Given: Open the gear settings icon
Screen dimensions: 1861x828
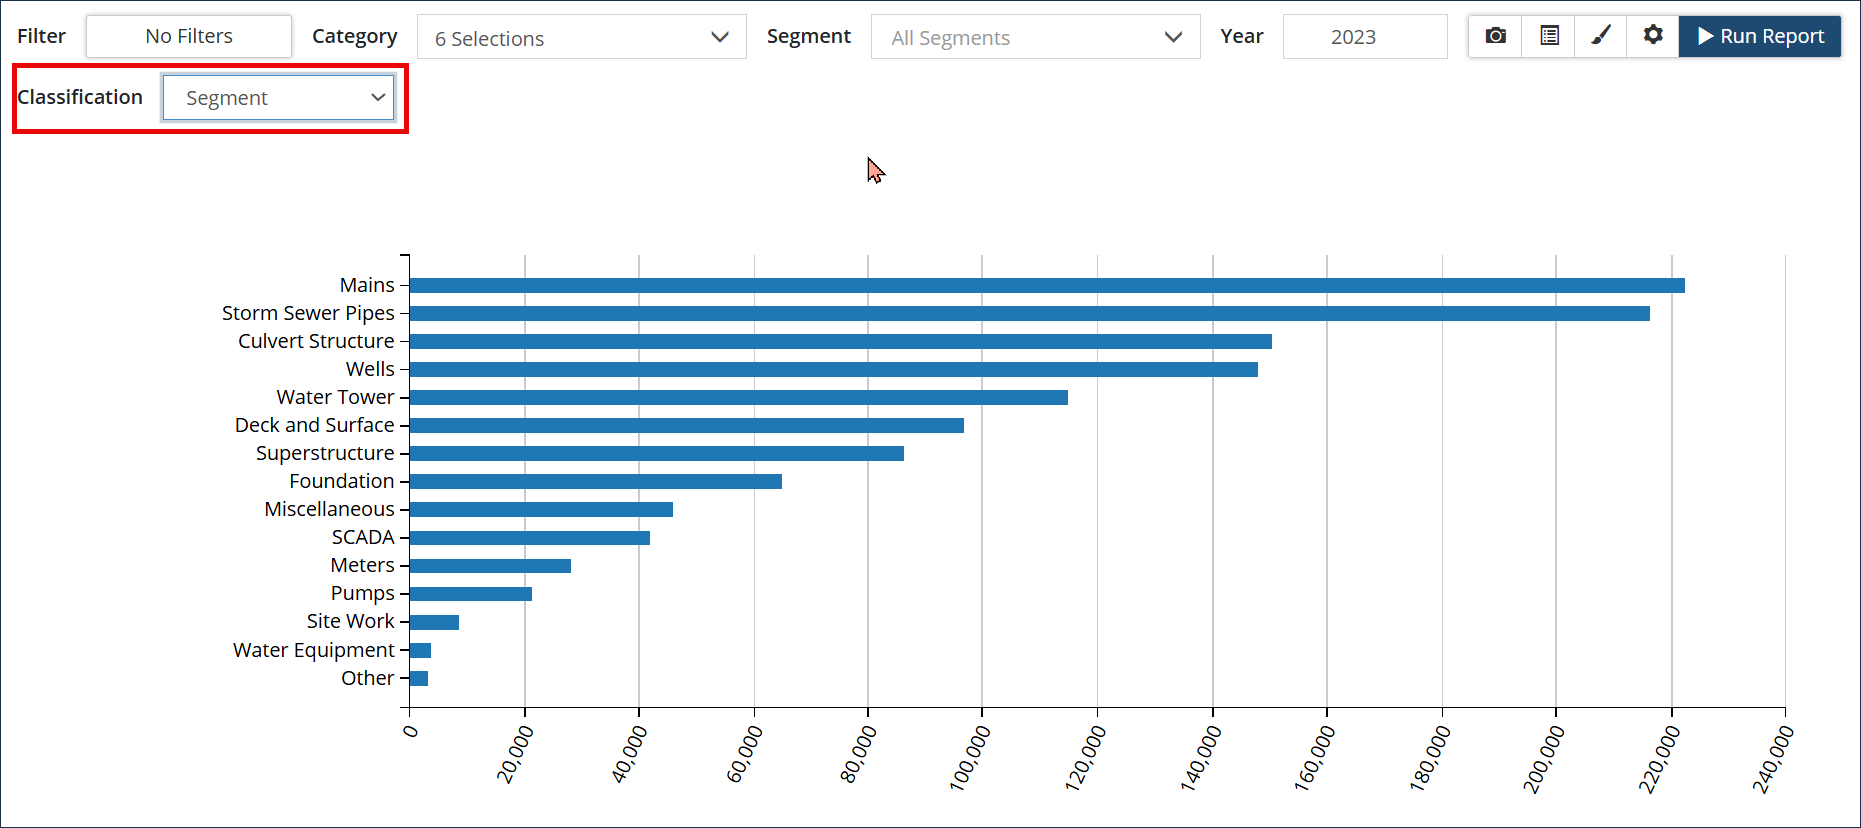Looking at the screenshot, I should [x=1653, y=36].
